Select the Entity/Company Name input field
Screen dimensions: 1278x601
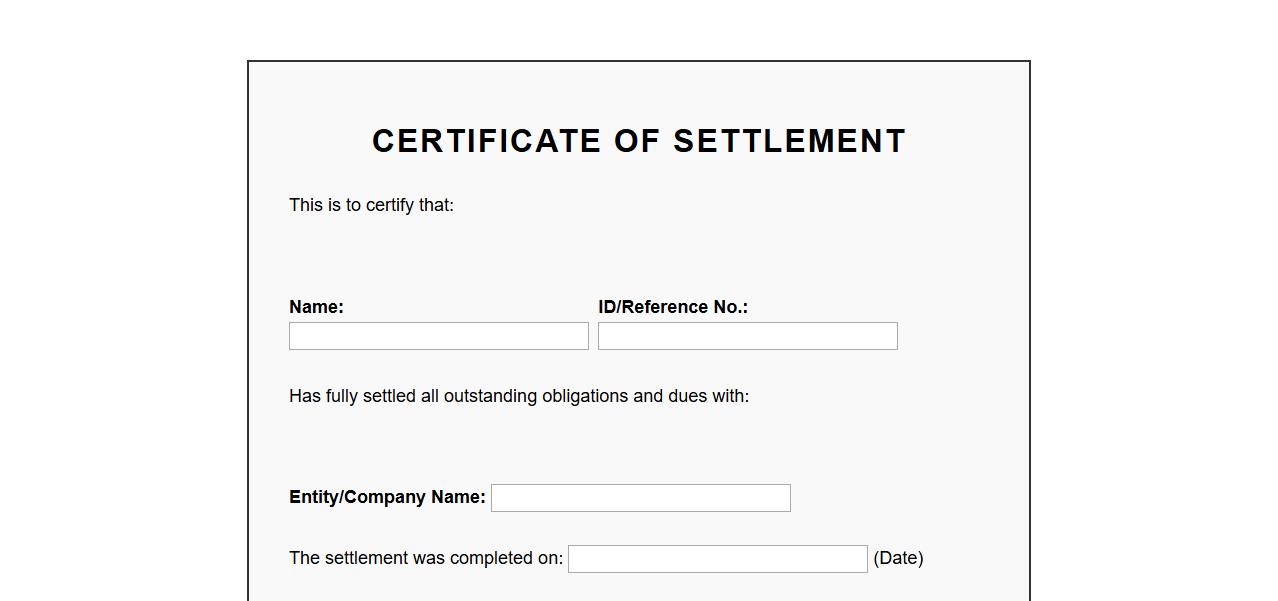point(640,498)
